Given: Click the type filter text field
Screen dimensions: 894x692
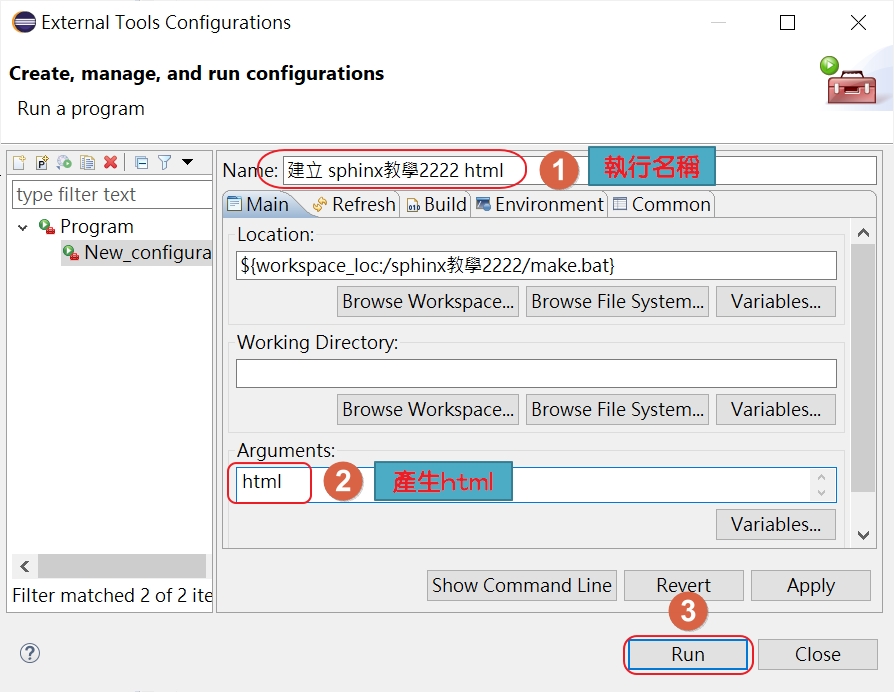Looking at the screenshot, I should pos(112,194).
